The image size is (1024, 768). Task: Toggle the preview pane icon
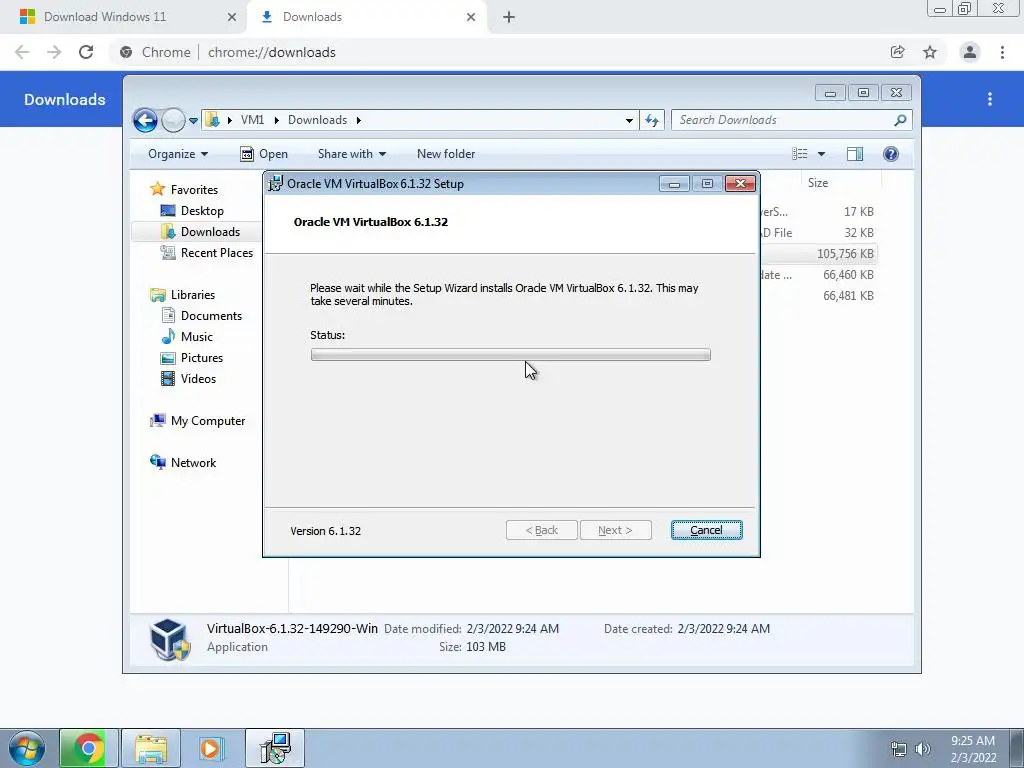(855, 154)
